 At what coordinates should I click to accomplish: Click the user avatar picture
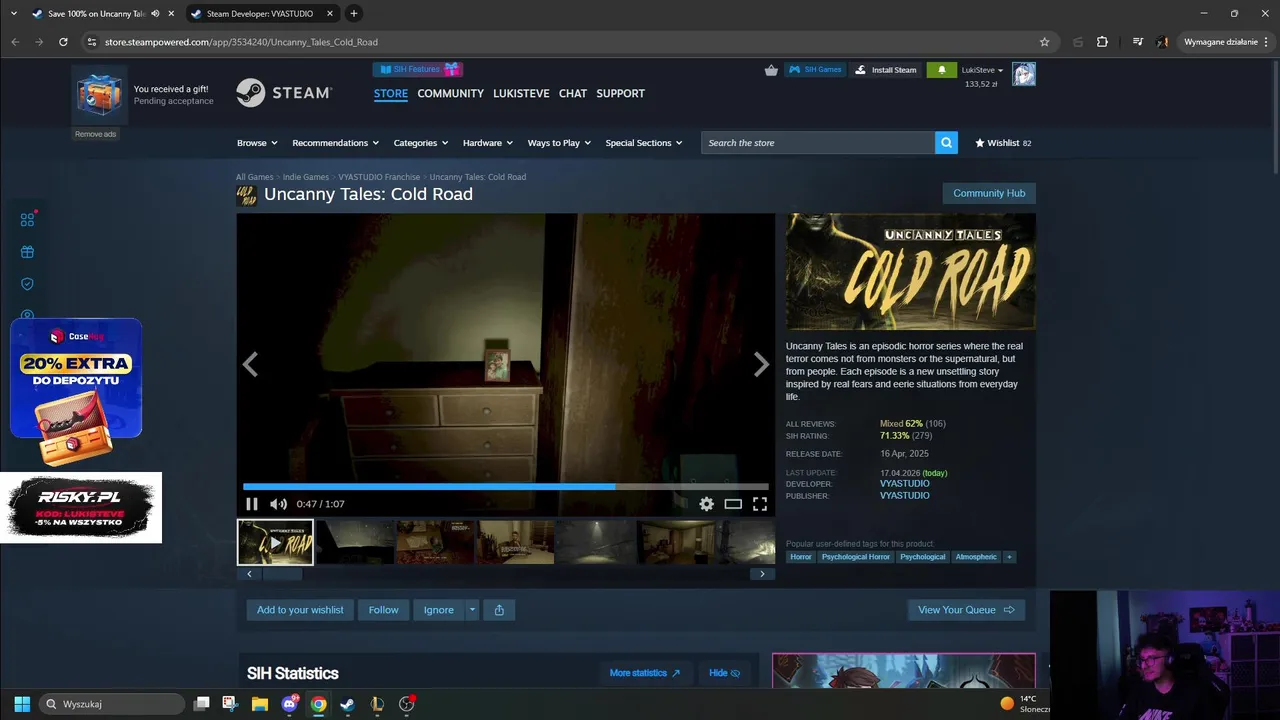tap(1024, 74)
